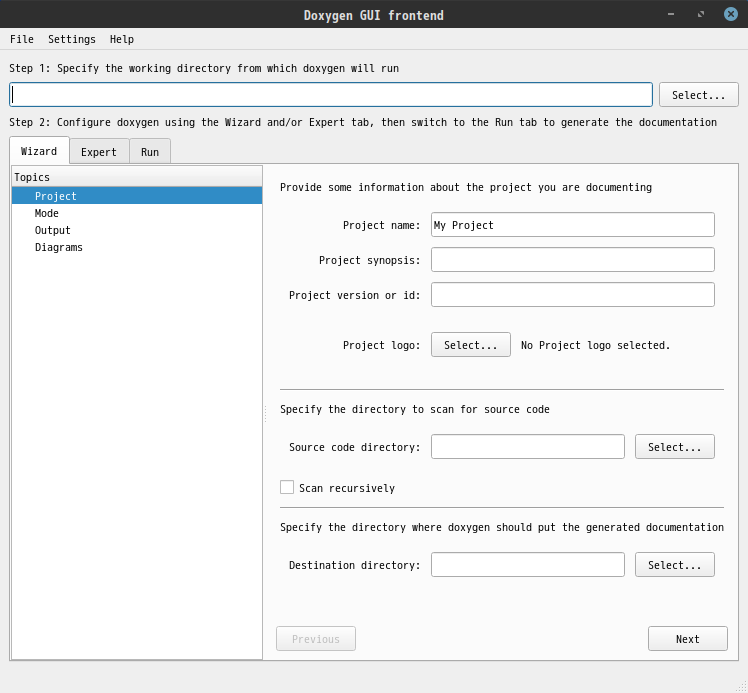Minimize the Doxygen GUI window
748x693 pixels.
pyautogui.click(x=671, y=14)
